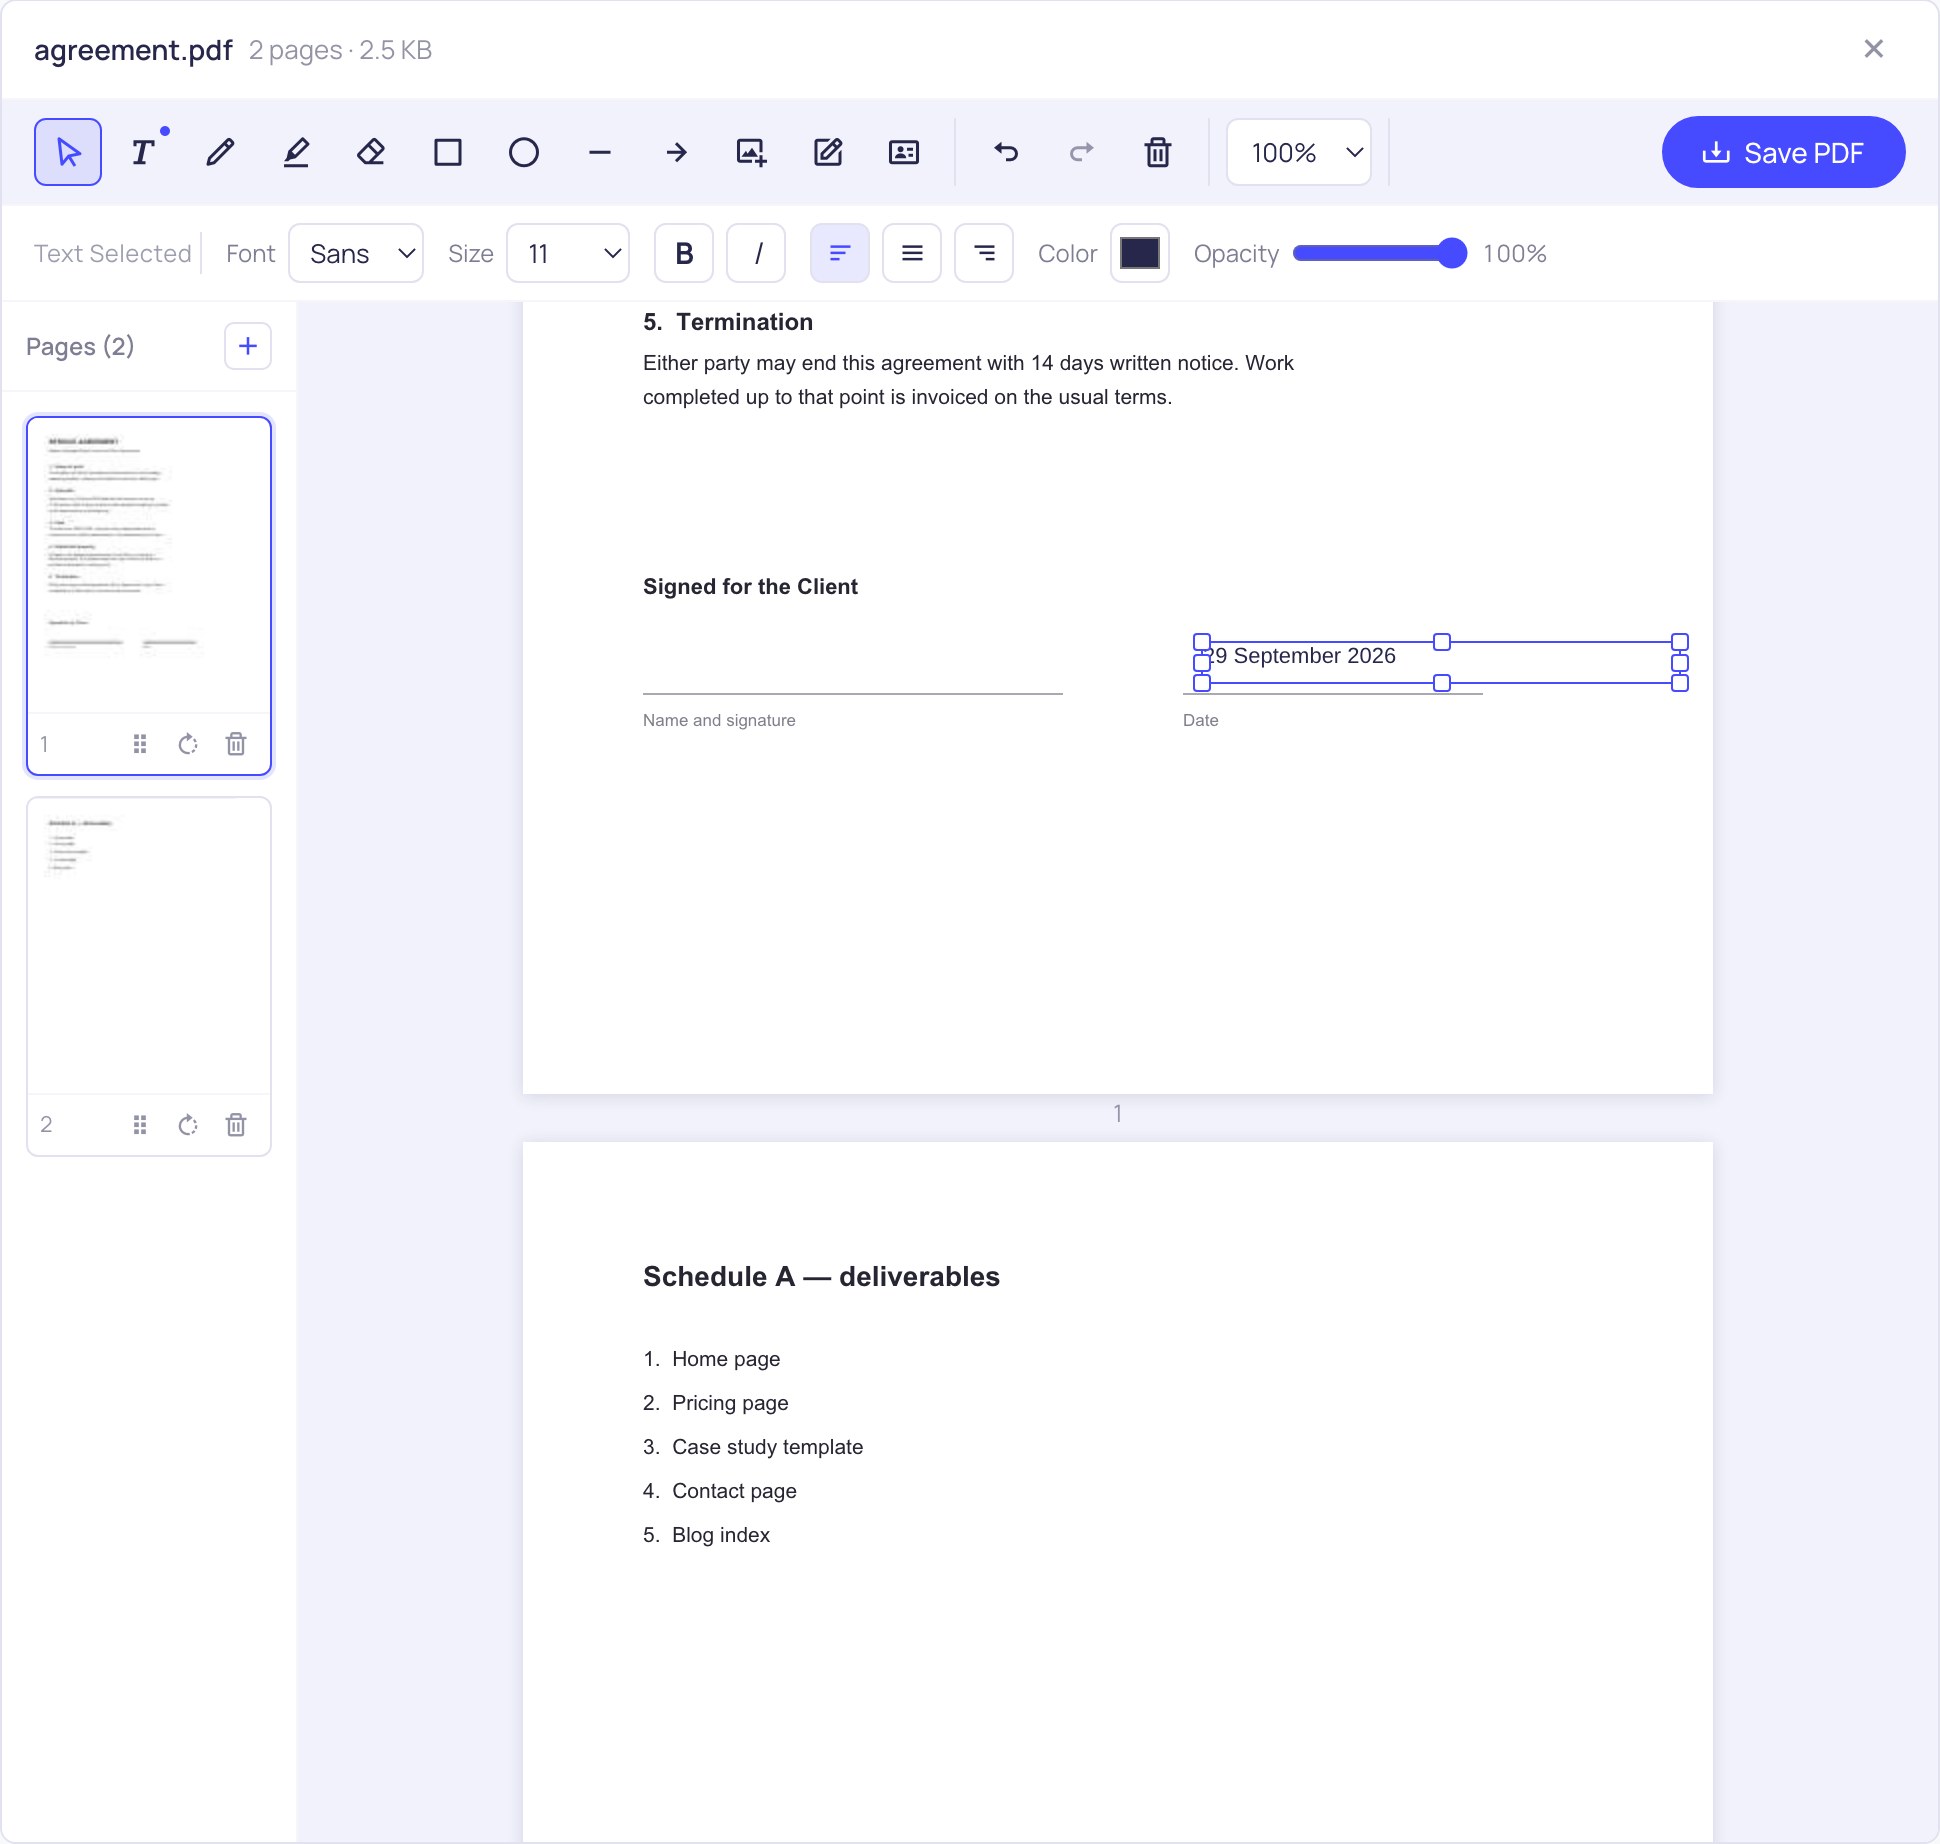The width and height of the screenshot is (1940, 1844).
Task: Toggle bold text formatting
Action: [x=684, y=253]
